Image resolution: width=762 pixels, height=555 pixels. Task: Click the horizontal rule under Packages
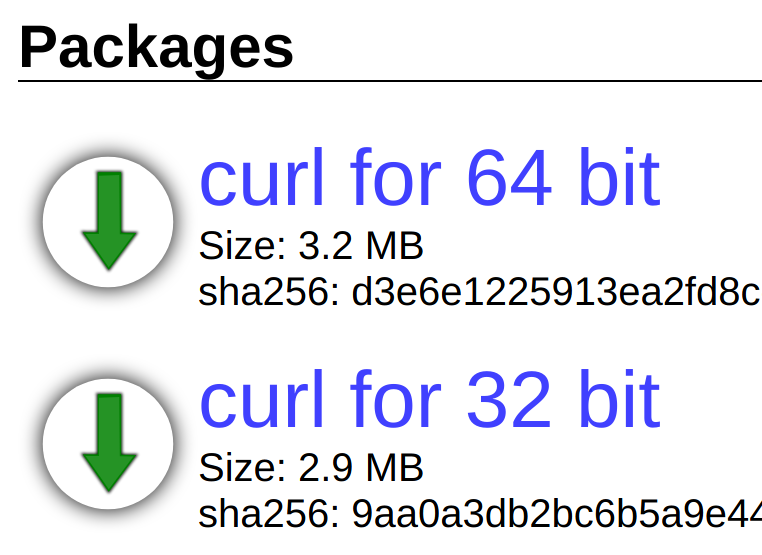(390, 81)
